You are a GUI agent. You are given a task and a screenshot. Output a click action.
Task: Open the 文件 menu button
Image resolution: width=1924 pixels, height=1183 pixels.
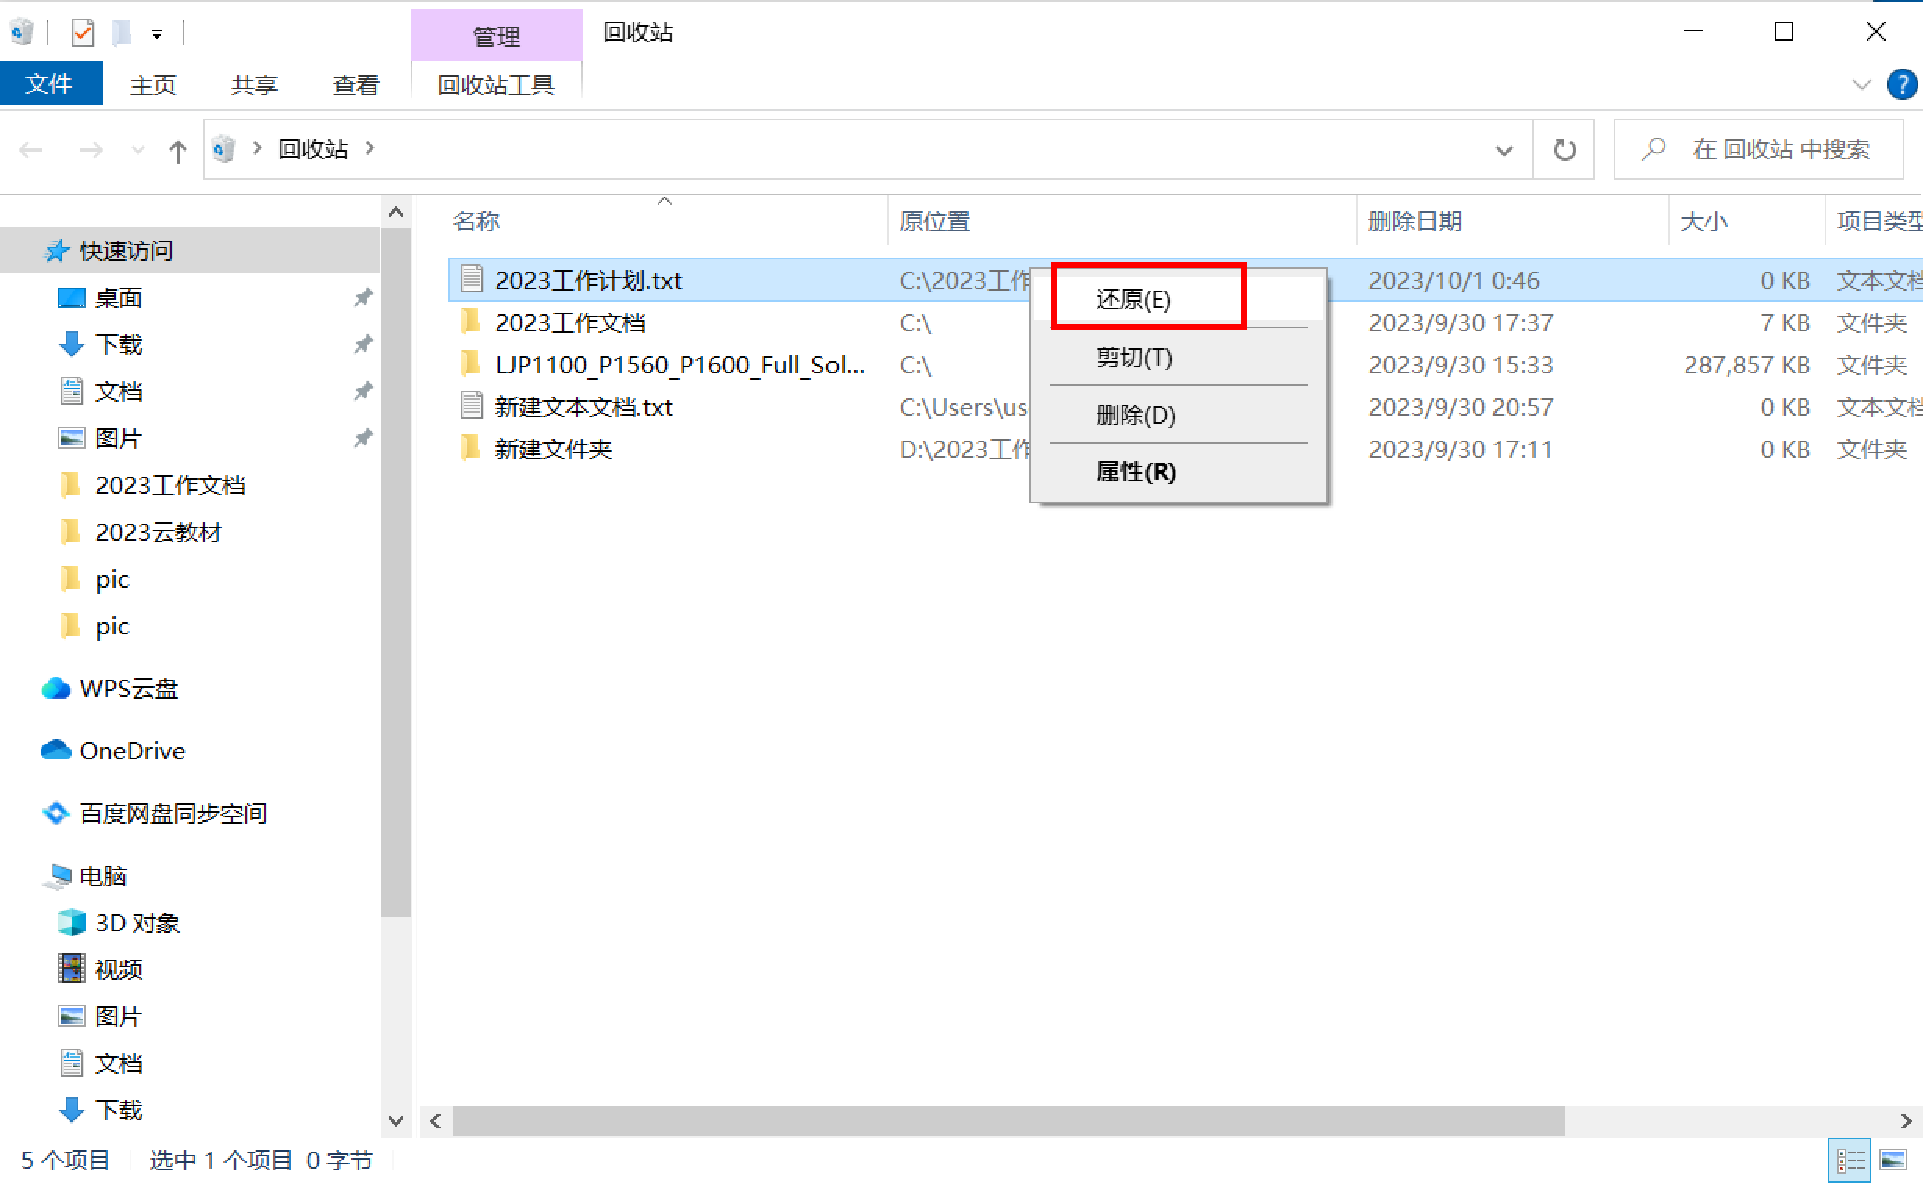50,84
